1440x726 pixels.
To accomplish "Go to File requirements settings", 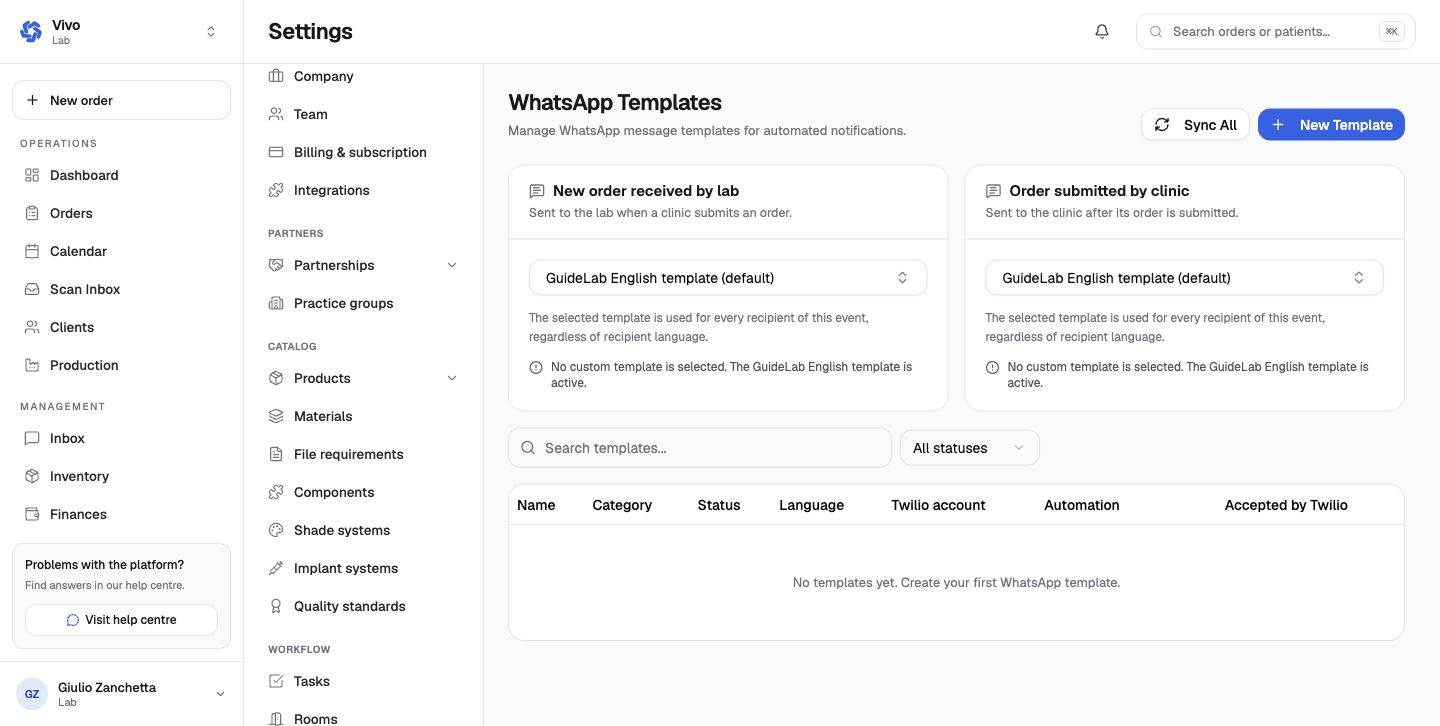I will [x=363, y=454].
